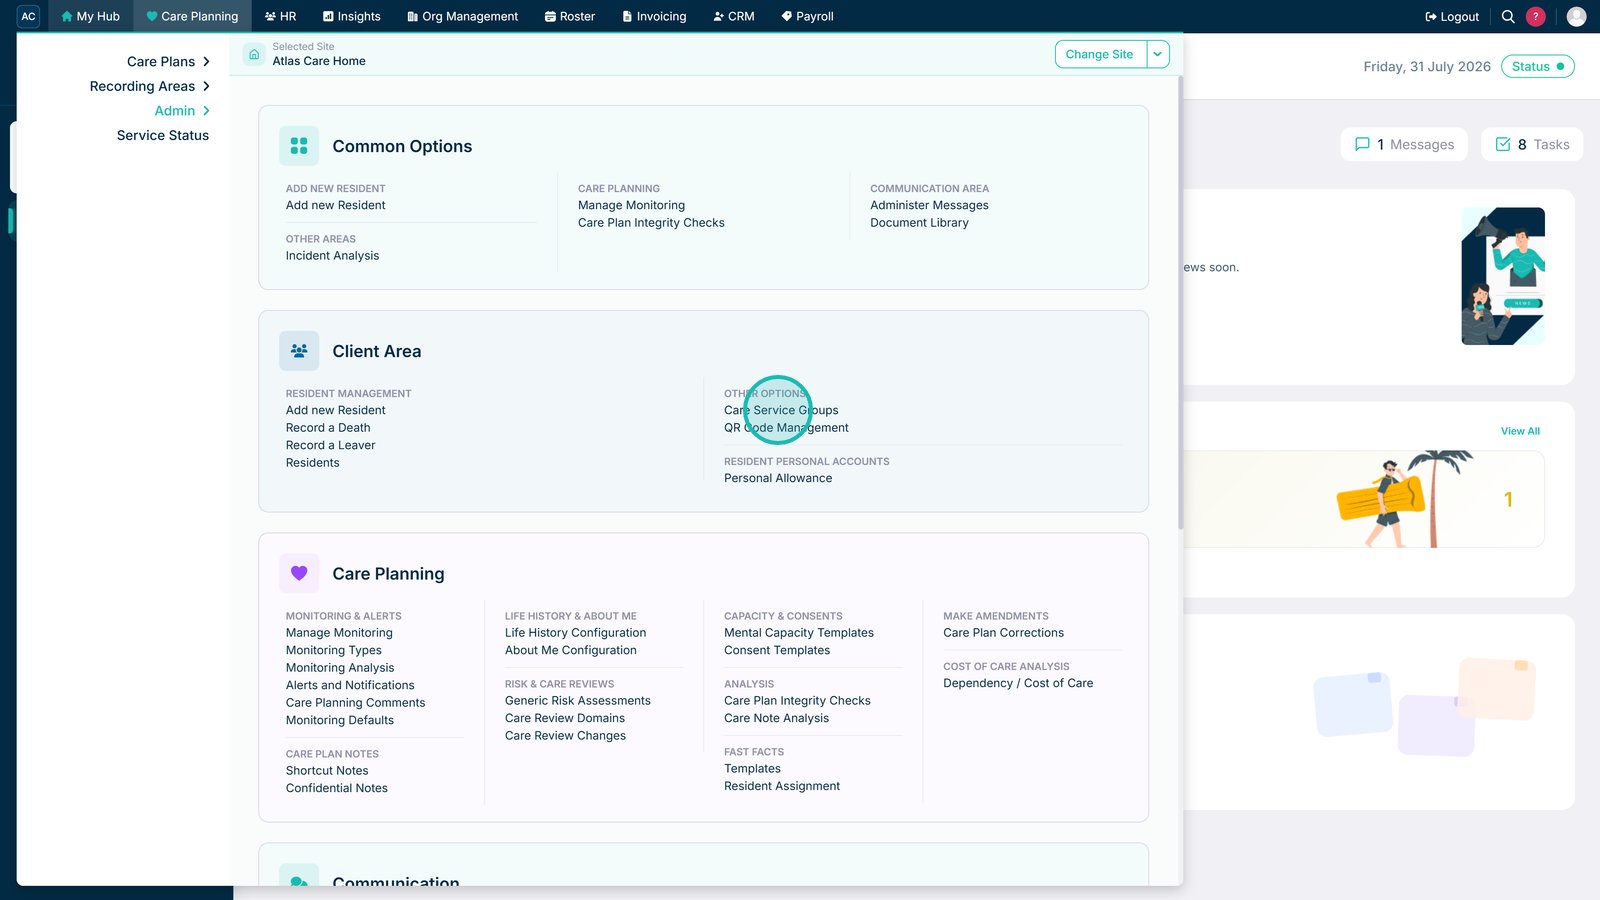Open Care Note Analysis link

point(776,718)
